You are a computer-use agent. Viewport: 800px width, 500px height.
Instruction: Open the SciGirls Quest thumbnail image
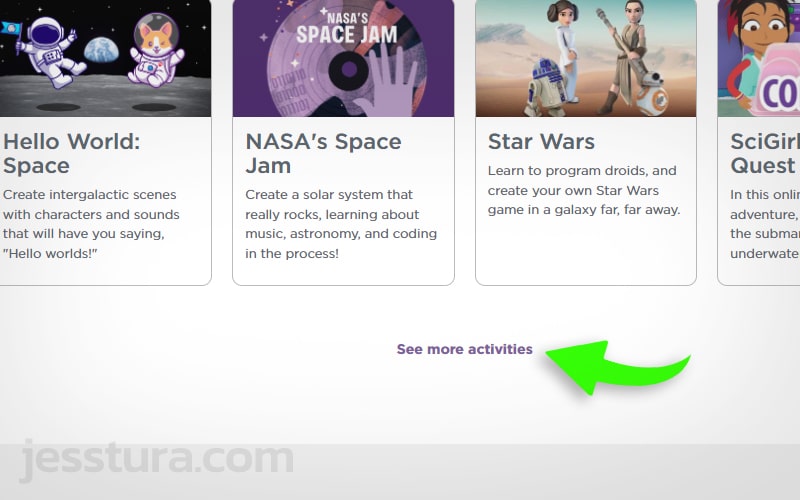759,58
